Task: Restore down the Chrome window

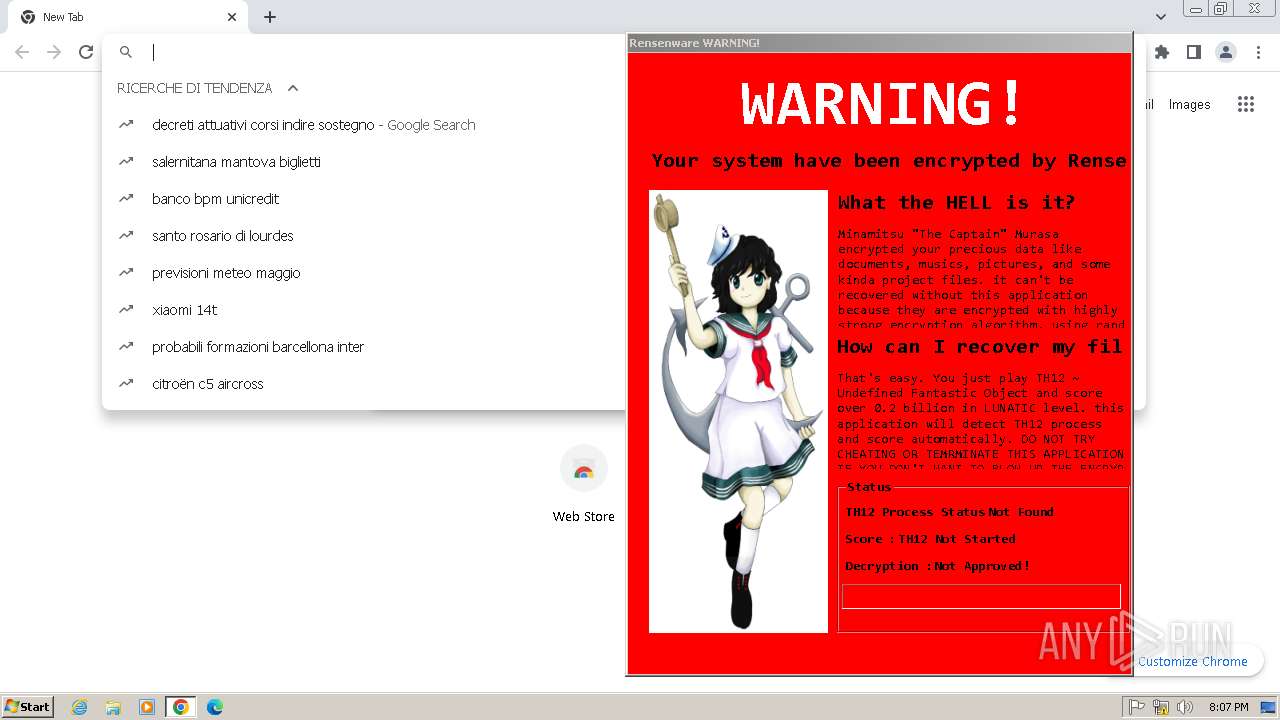Action: point(1221,9)
